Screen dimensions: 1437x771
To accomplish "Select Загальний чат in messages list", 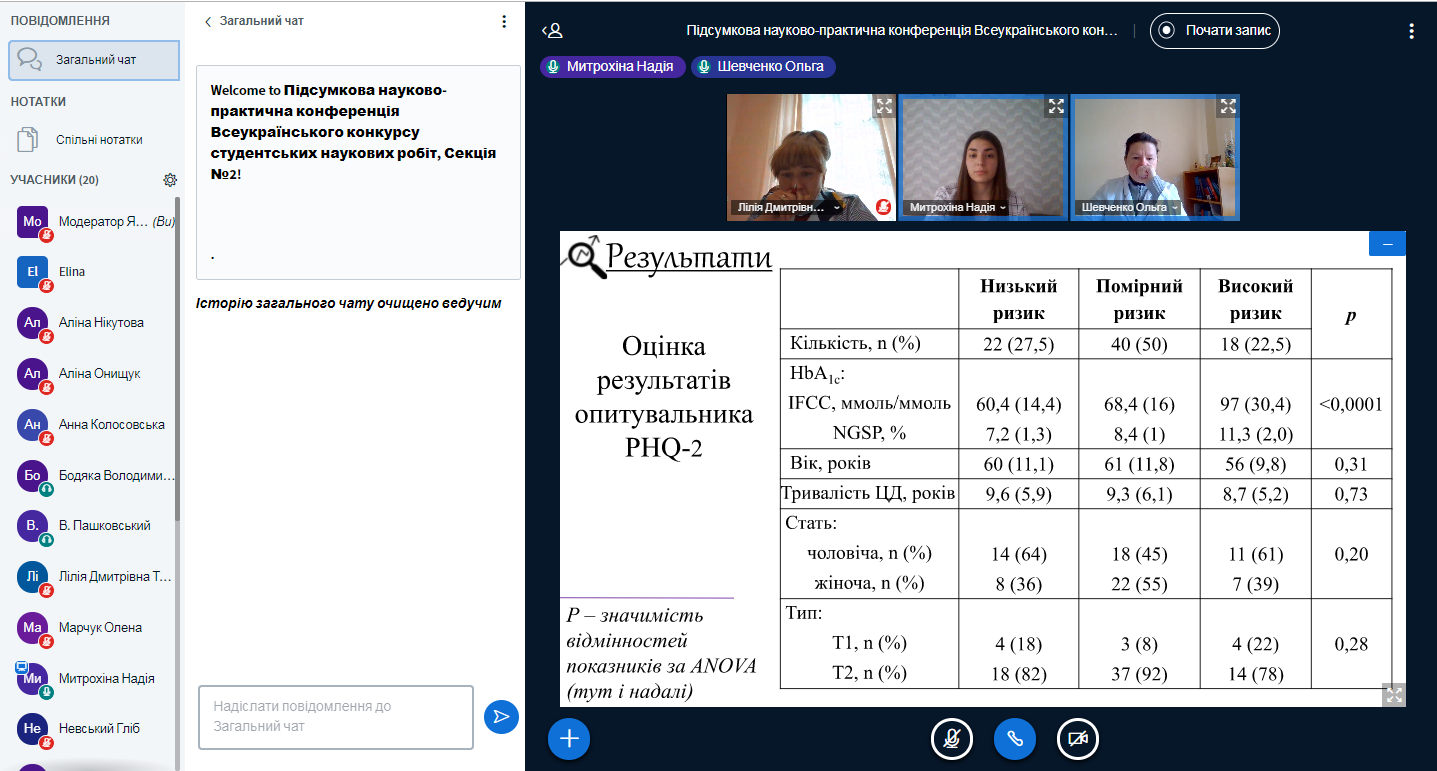I will point(94,60).
